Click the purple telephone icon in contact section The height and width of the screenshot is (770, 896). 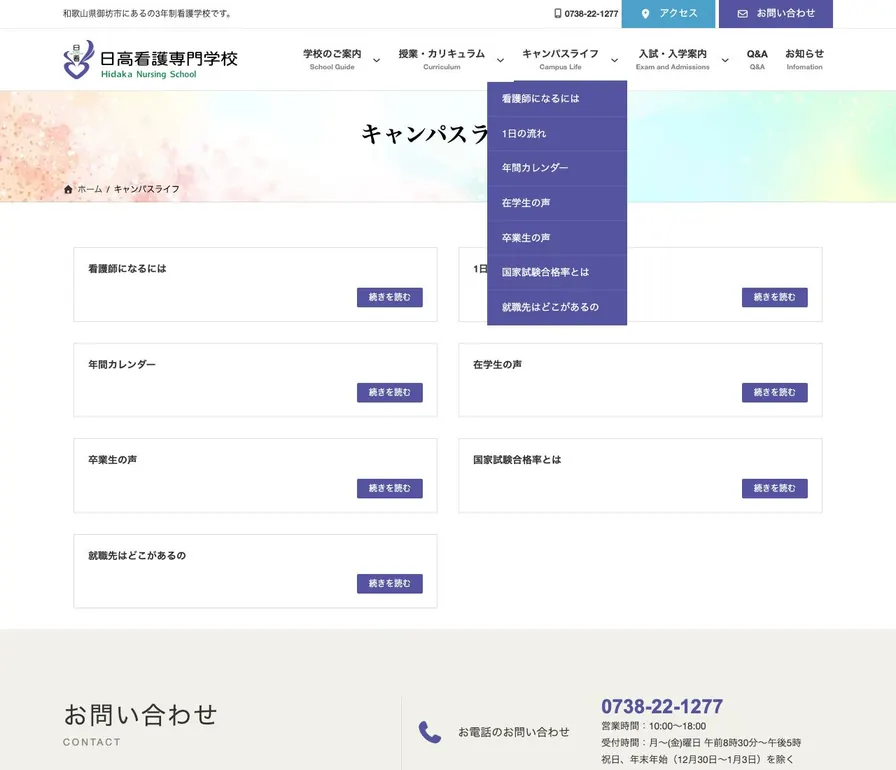pos(430,732)
